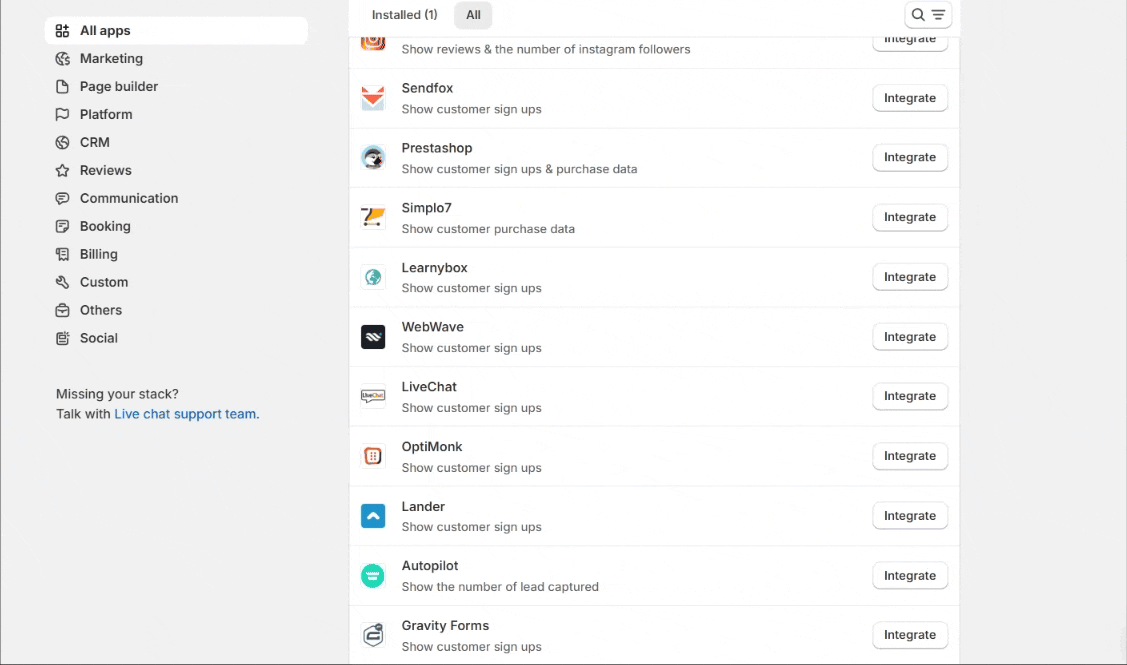The image size is (1127, 665).
Task: Click the Lander app icon
Action: [373, 516]
